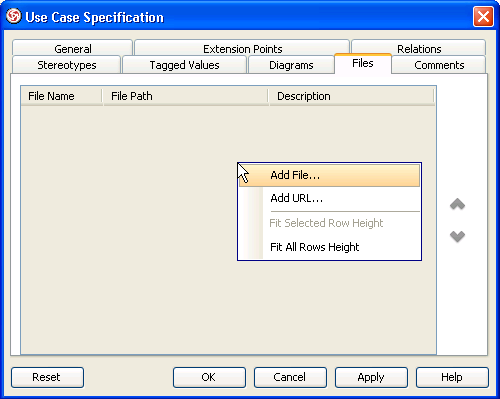Screen dimensions: 500x399
Task: Select the Files tab
Action: click(x=363, y=63)
